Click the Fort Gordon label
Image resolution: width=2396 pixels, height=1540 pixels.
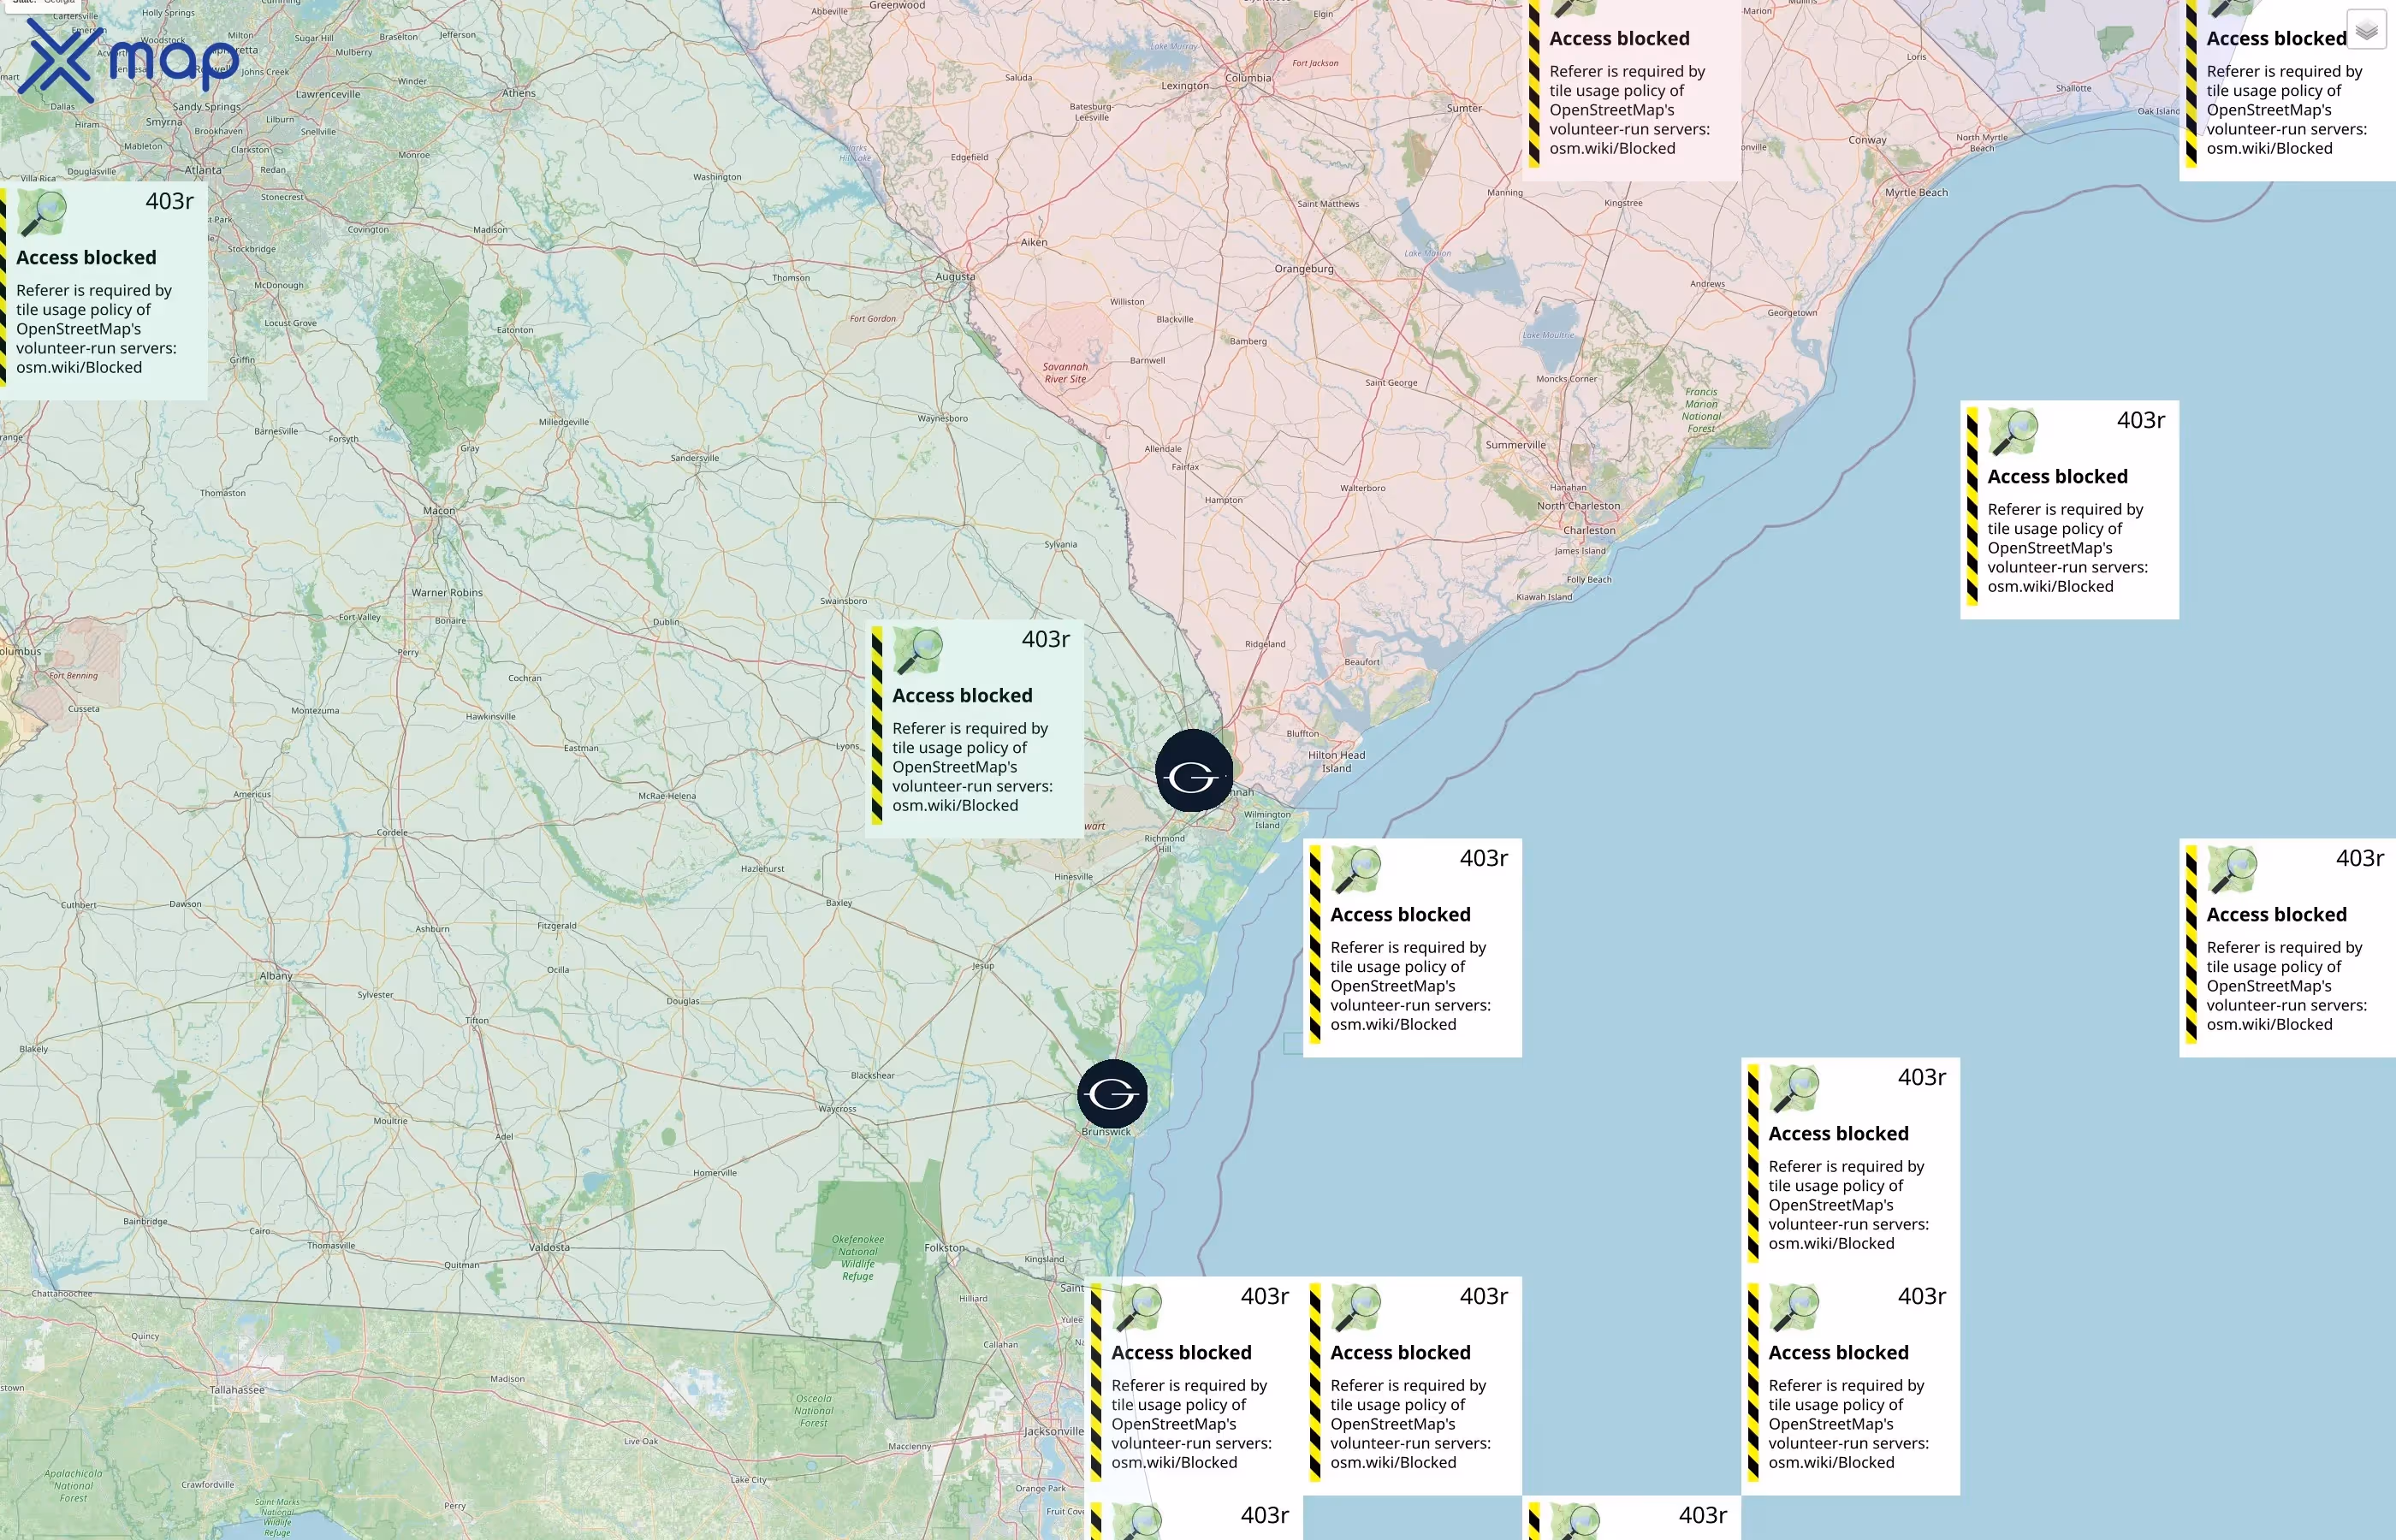[x=873, y=319]
